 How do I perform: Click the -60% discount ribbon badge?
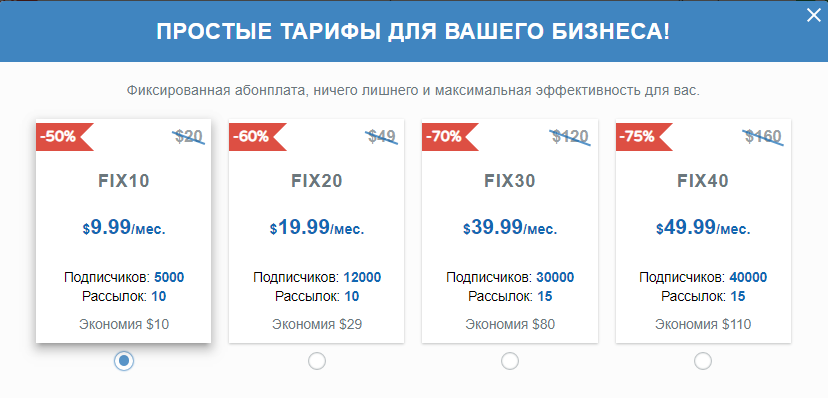257,137
